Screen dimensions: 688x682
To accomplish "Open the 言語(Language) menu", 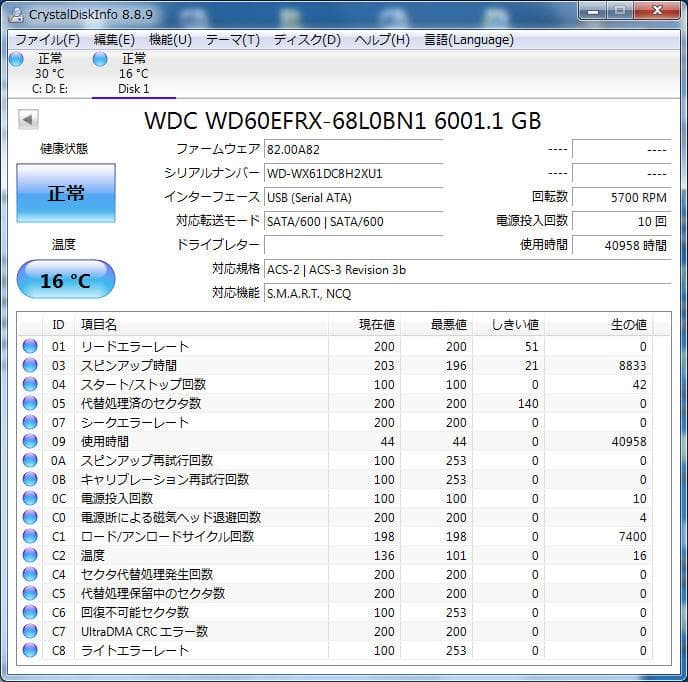I will (469, 40).
